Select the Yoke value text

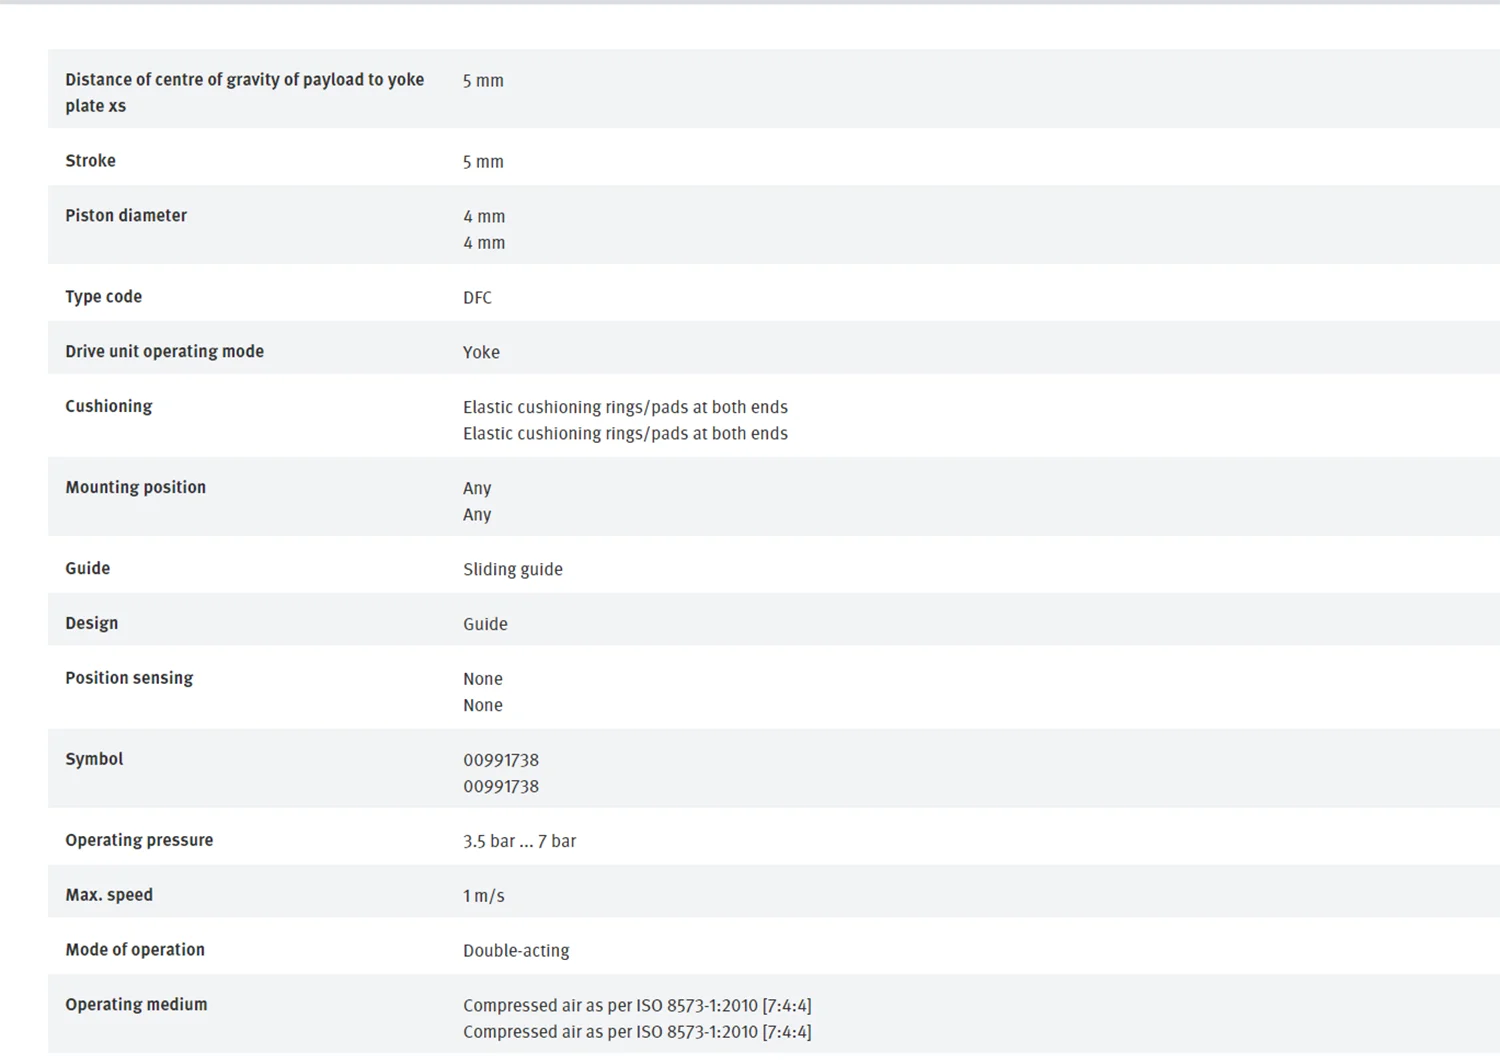tap(481, 352)
